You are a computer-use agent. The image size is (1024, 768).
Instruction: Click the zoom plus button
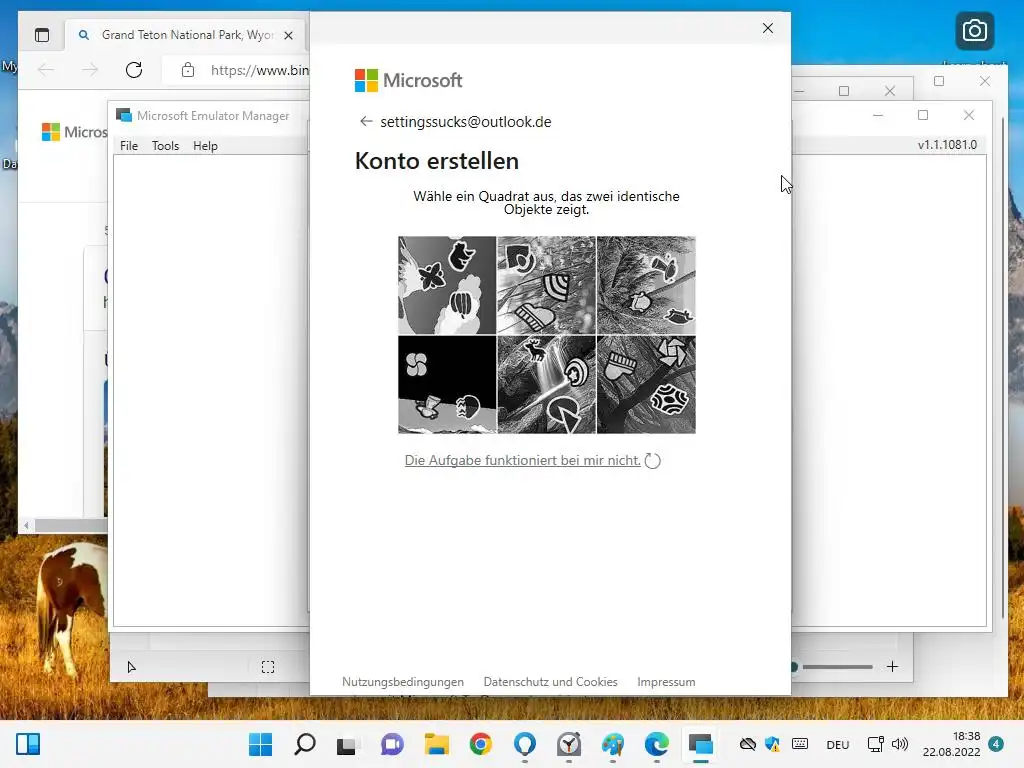(x=892, y=666)
